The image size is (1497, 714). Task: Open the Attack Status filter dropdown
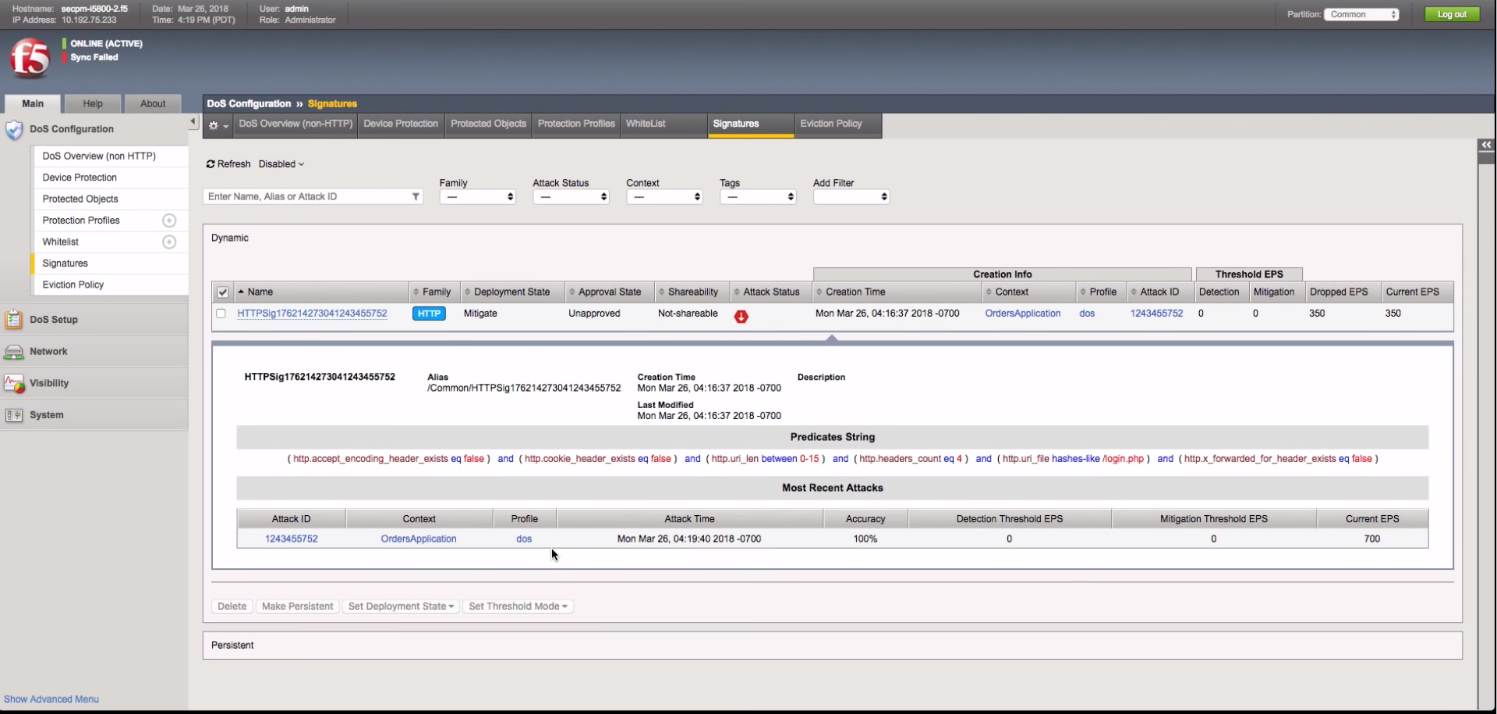[x=571, y=197]
